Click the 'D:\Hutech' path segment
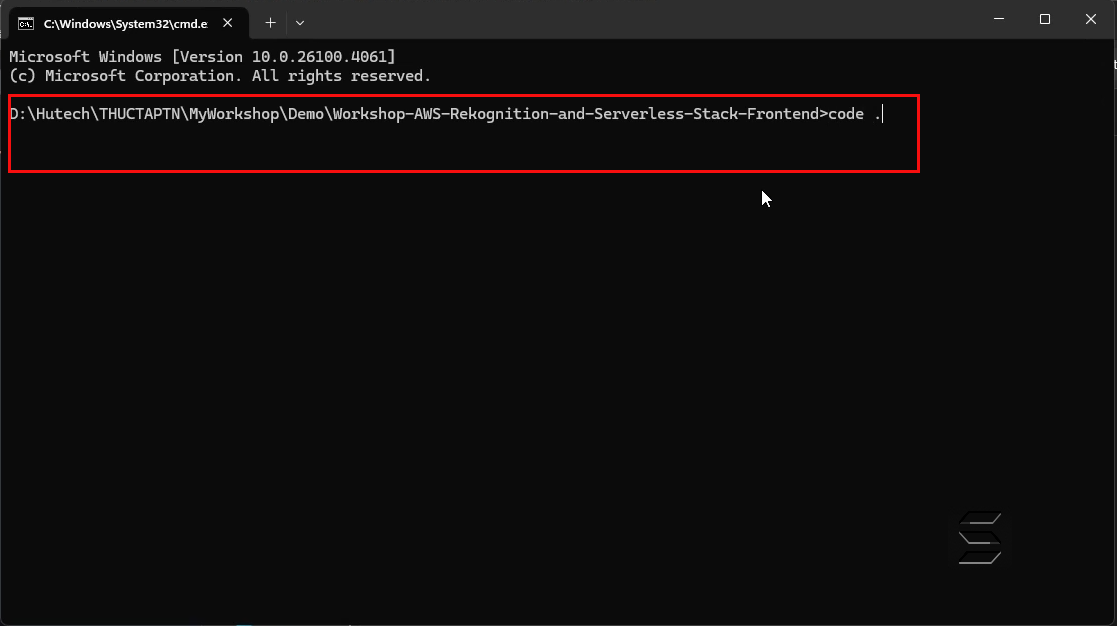The width and height of the screenshot is (1117, 626). click(50, 114)
